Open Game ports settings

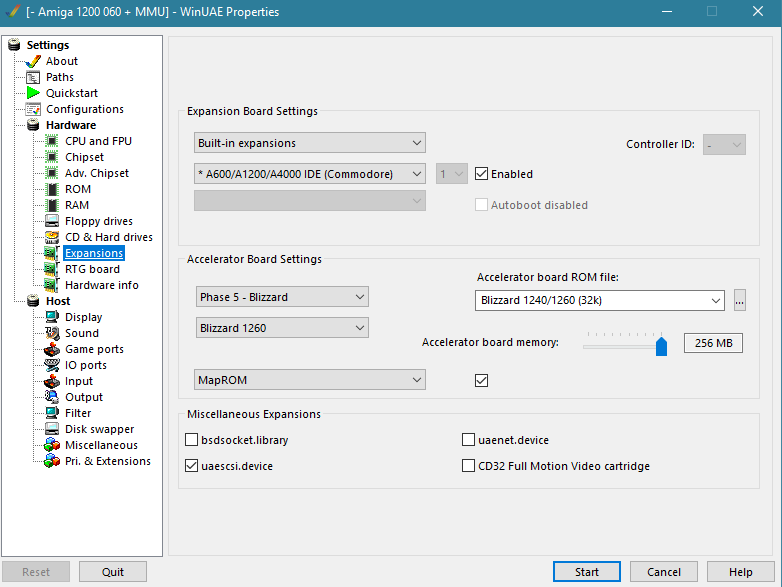[x=94, y=349]
